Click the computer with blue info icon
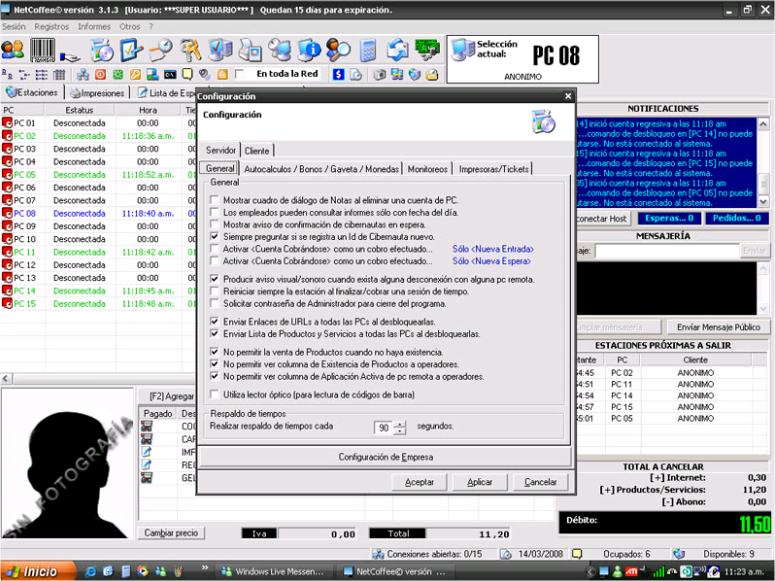775x581 pixels. [x=309, y=50]
